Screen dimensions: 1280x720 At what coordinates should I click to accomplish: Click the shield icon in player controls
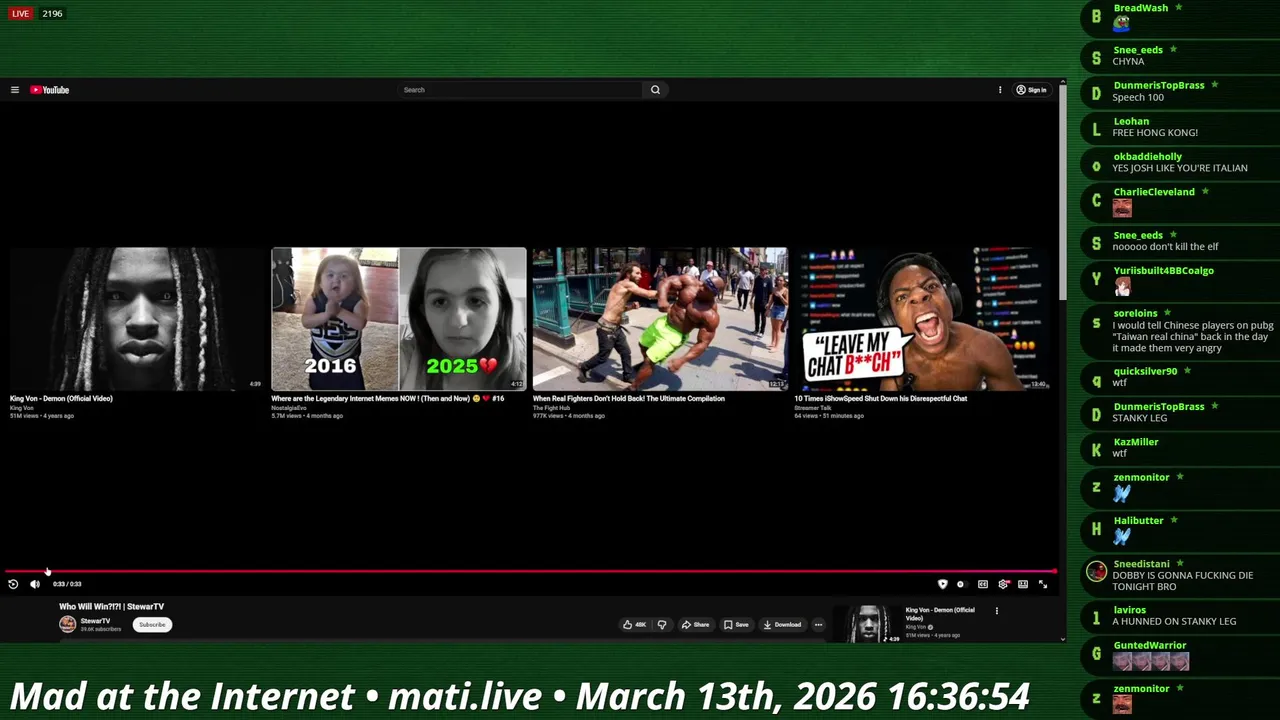tap(942, 584)
